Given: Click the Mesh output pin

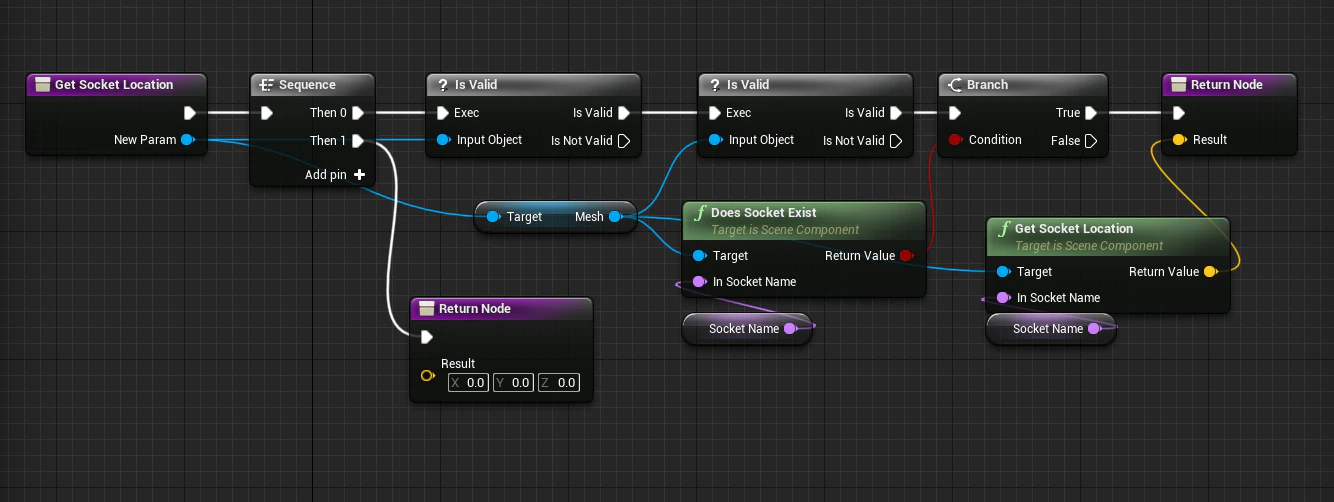Looking at the screenshot, I should [615, 216].
